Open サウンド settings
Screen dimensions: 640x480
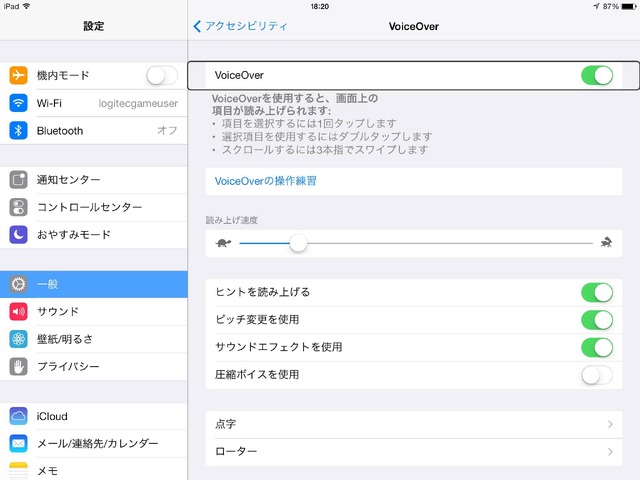tap(93, 311)
